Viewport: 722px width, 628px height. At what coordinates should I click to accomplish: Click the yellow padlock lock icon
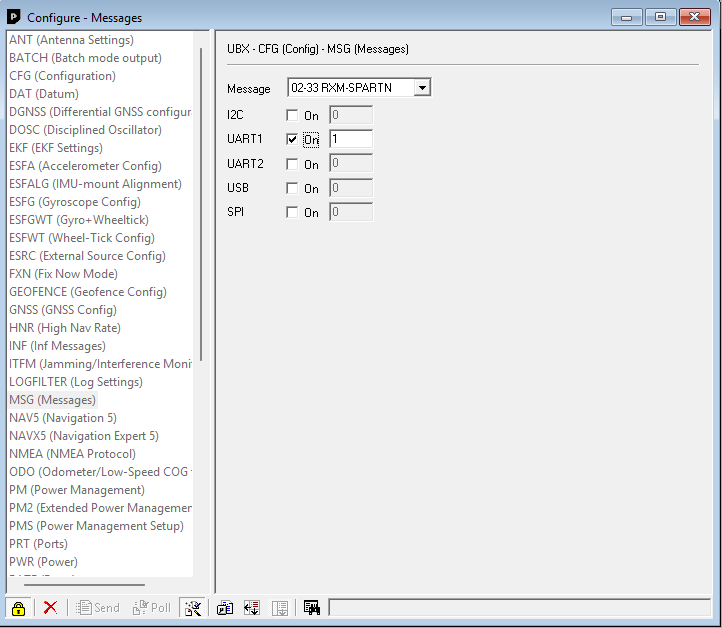(18, 607)
